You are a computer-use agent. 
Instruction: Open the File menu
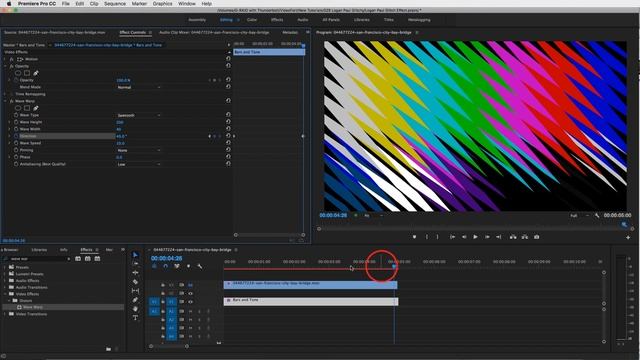pos(65,4)
